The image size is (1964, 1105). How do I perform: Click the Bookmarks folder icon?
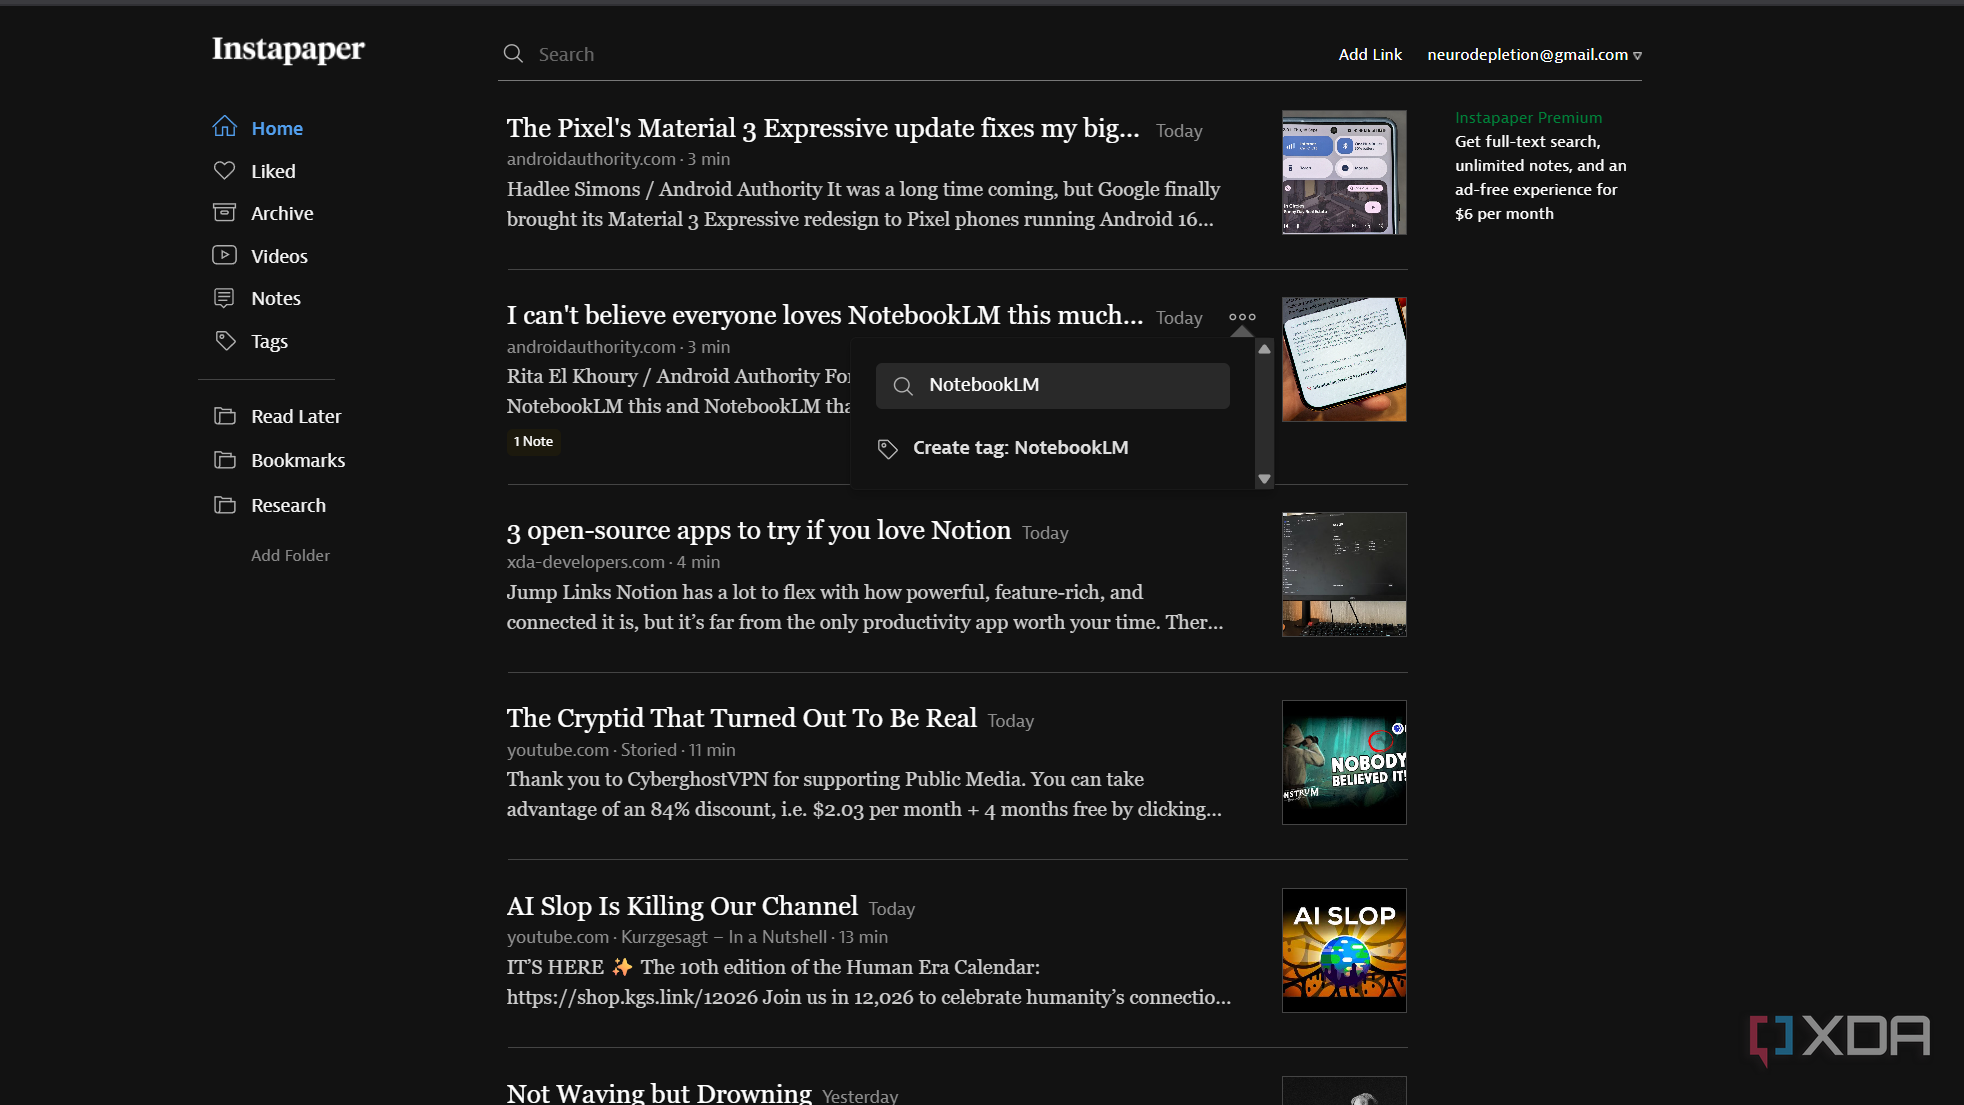coord(225,460)
